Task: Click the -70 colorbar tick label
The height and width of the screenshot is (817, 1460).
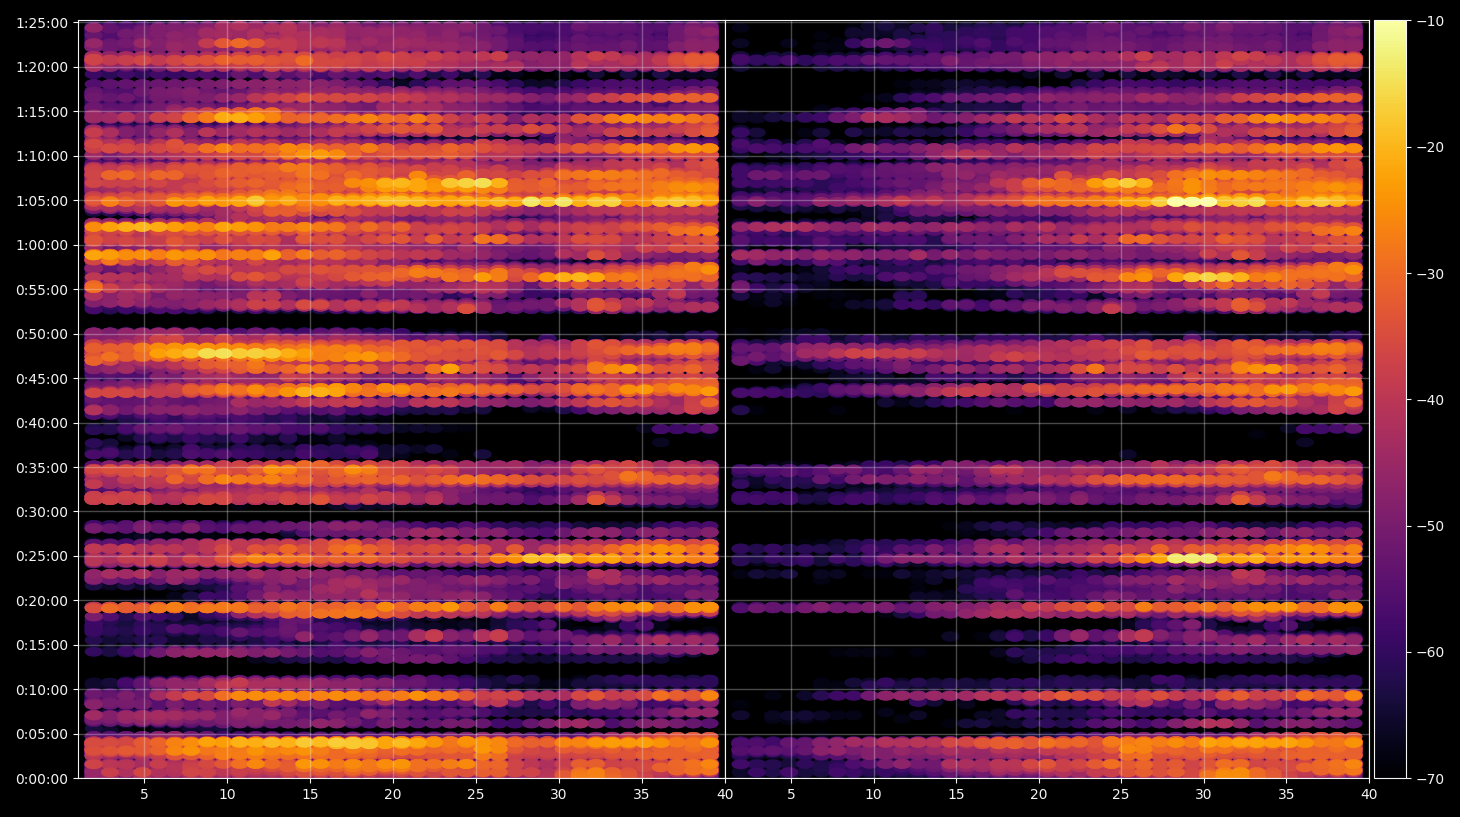Action: click(1430, 778)
